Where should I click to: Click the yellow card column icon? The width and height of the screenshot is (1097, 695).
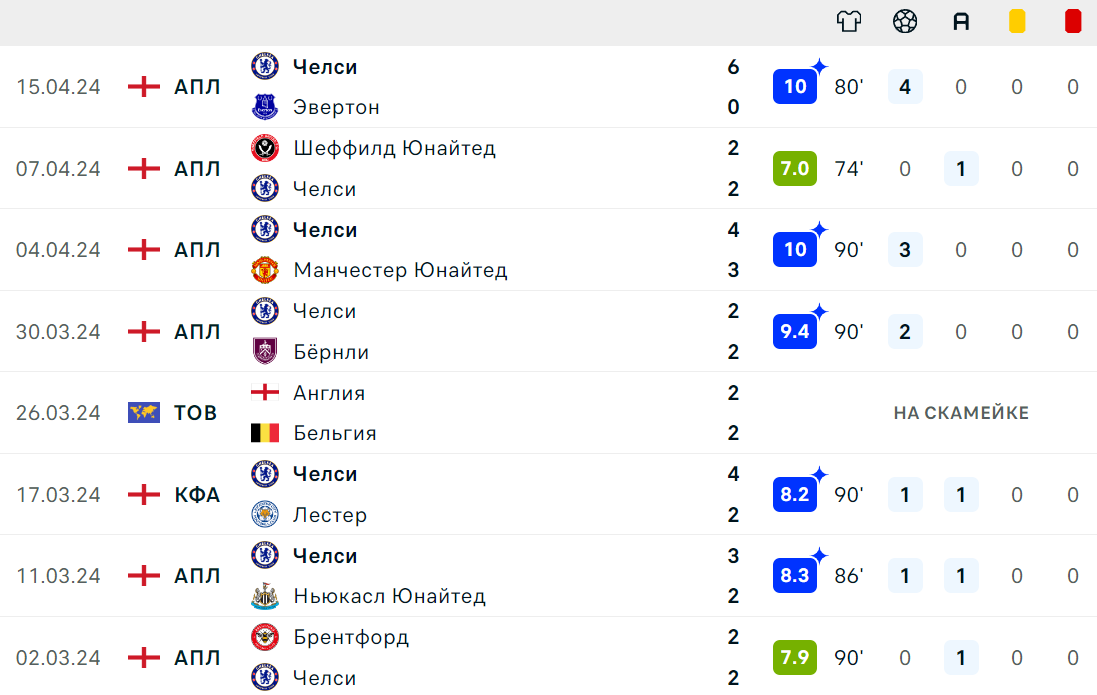click(x=1017, y=22)
